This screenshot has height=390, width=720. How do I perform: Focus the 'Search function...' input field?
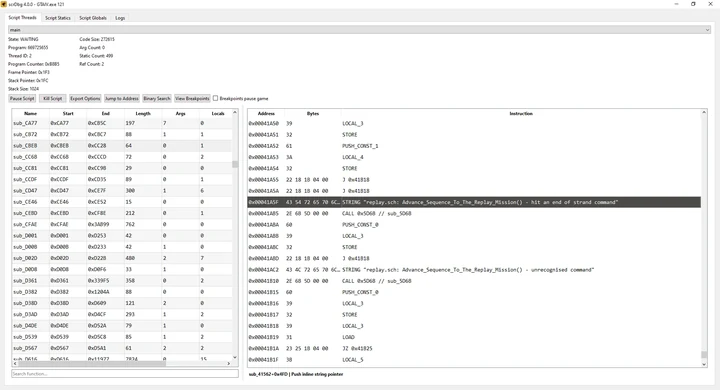125,374
